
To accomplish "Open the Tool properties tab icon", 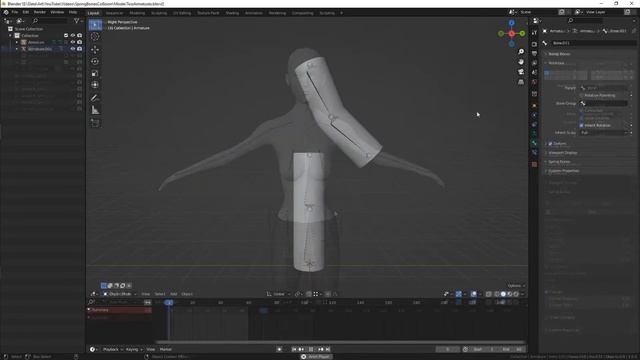I will click(535, 33).
